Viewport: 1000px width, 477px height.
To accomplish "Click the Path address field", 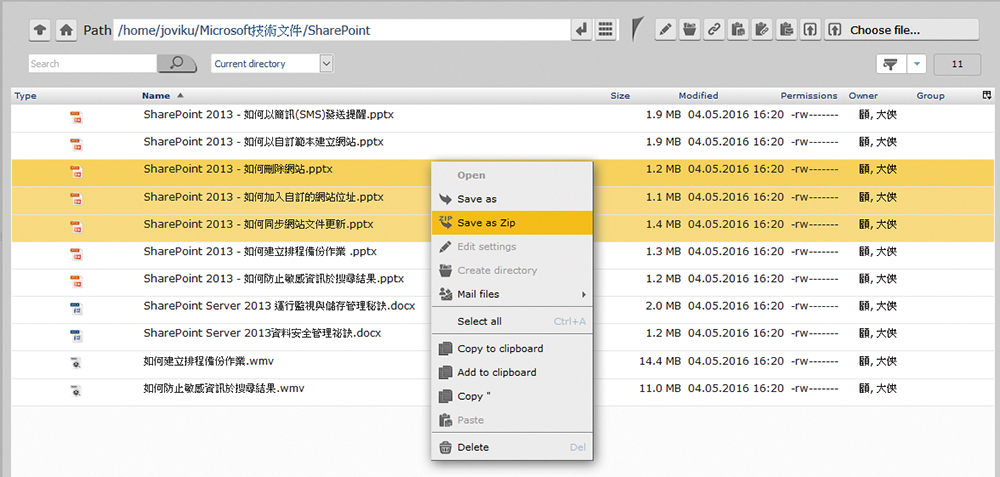I will tap(342, 30).
